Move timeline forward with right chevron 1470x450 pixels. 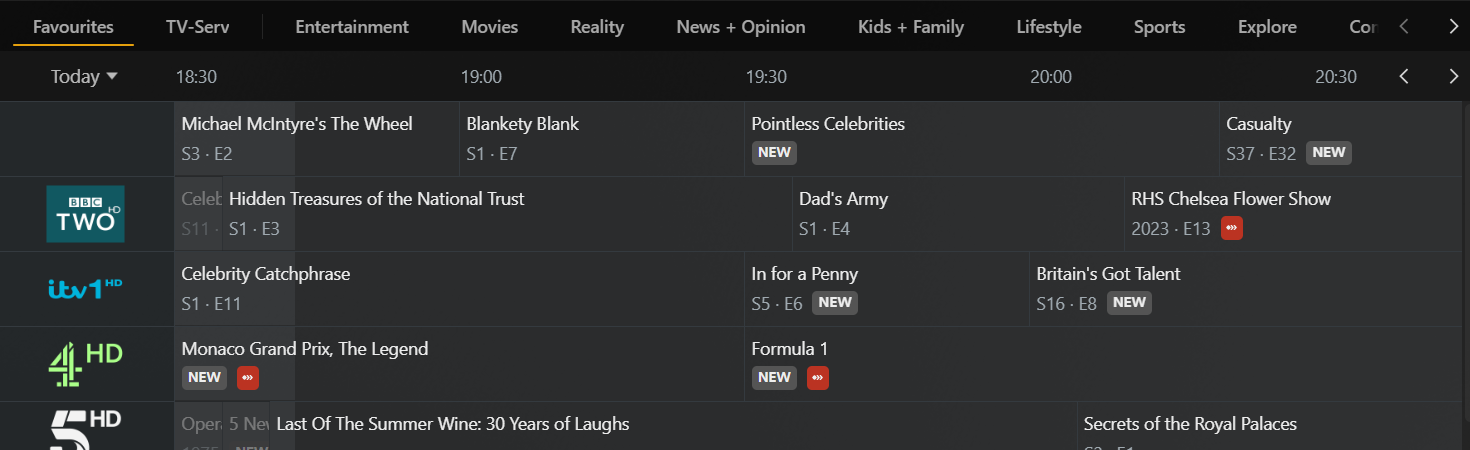point(1453,77)
